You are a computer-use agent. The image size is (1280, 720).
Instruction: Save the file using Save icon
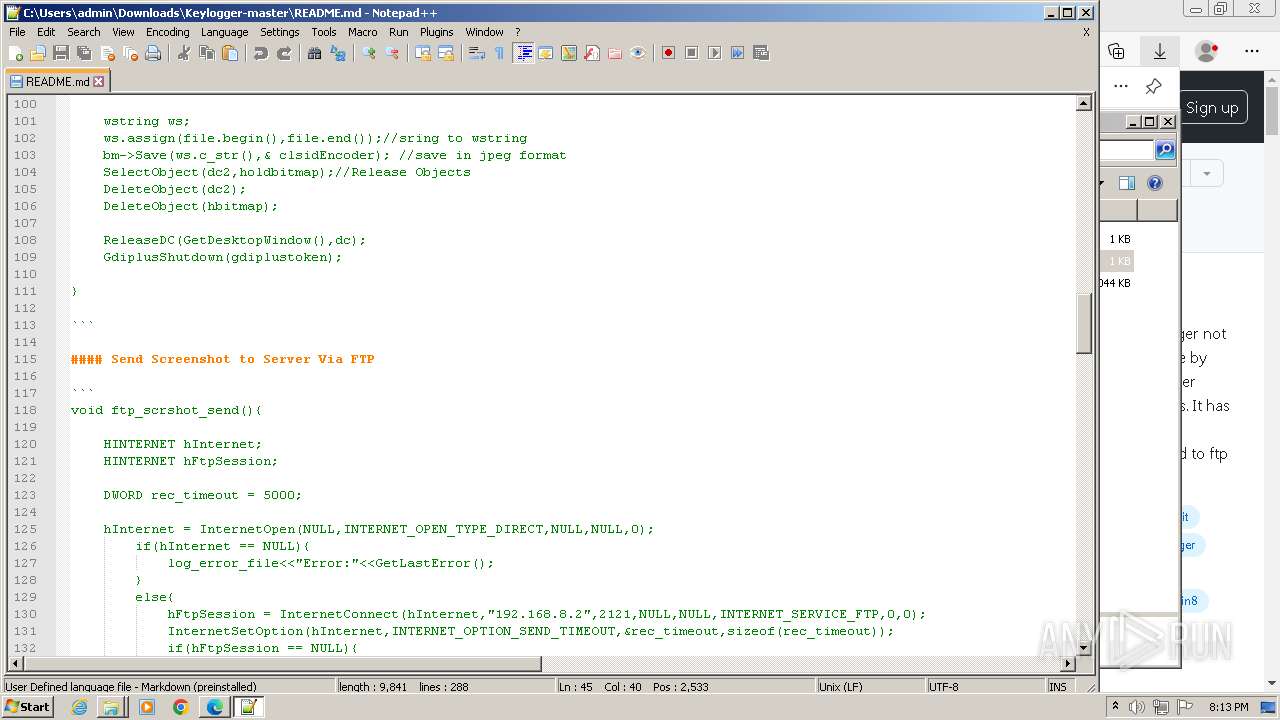61,53
